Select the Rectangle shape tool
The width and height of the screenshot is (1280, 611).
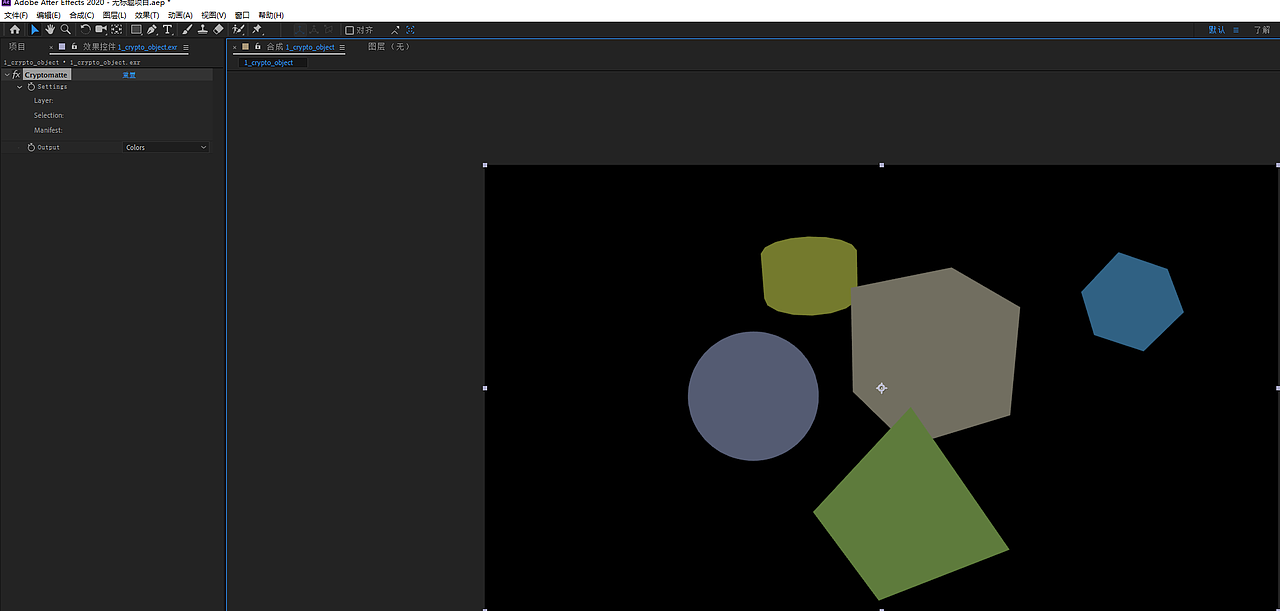[x=136, y=30]
